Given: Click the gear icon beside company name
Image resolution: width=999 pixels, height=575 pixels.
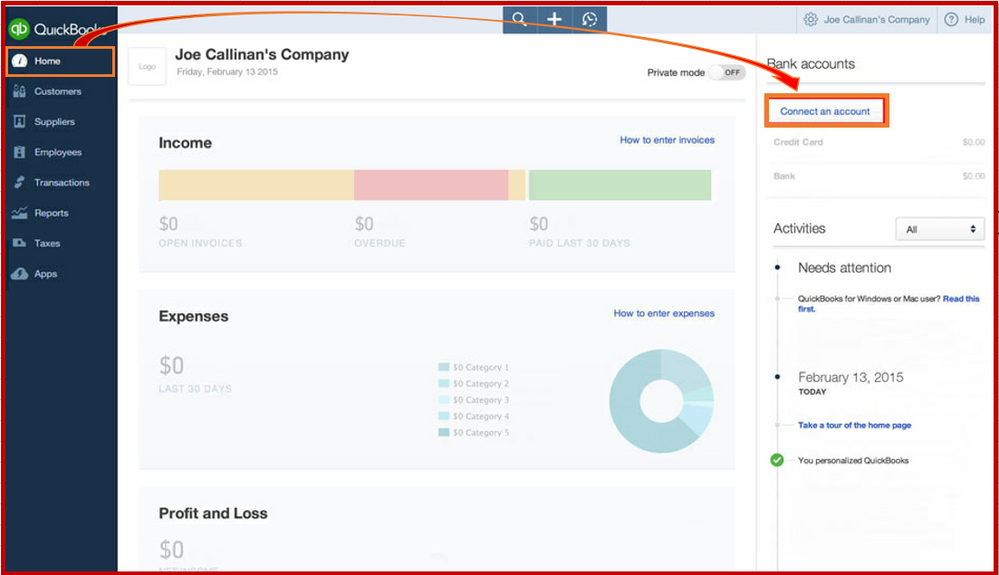Looking at the screenshot, I should pyautogui.click(x=810, y=20).
